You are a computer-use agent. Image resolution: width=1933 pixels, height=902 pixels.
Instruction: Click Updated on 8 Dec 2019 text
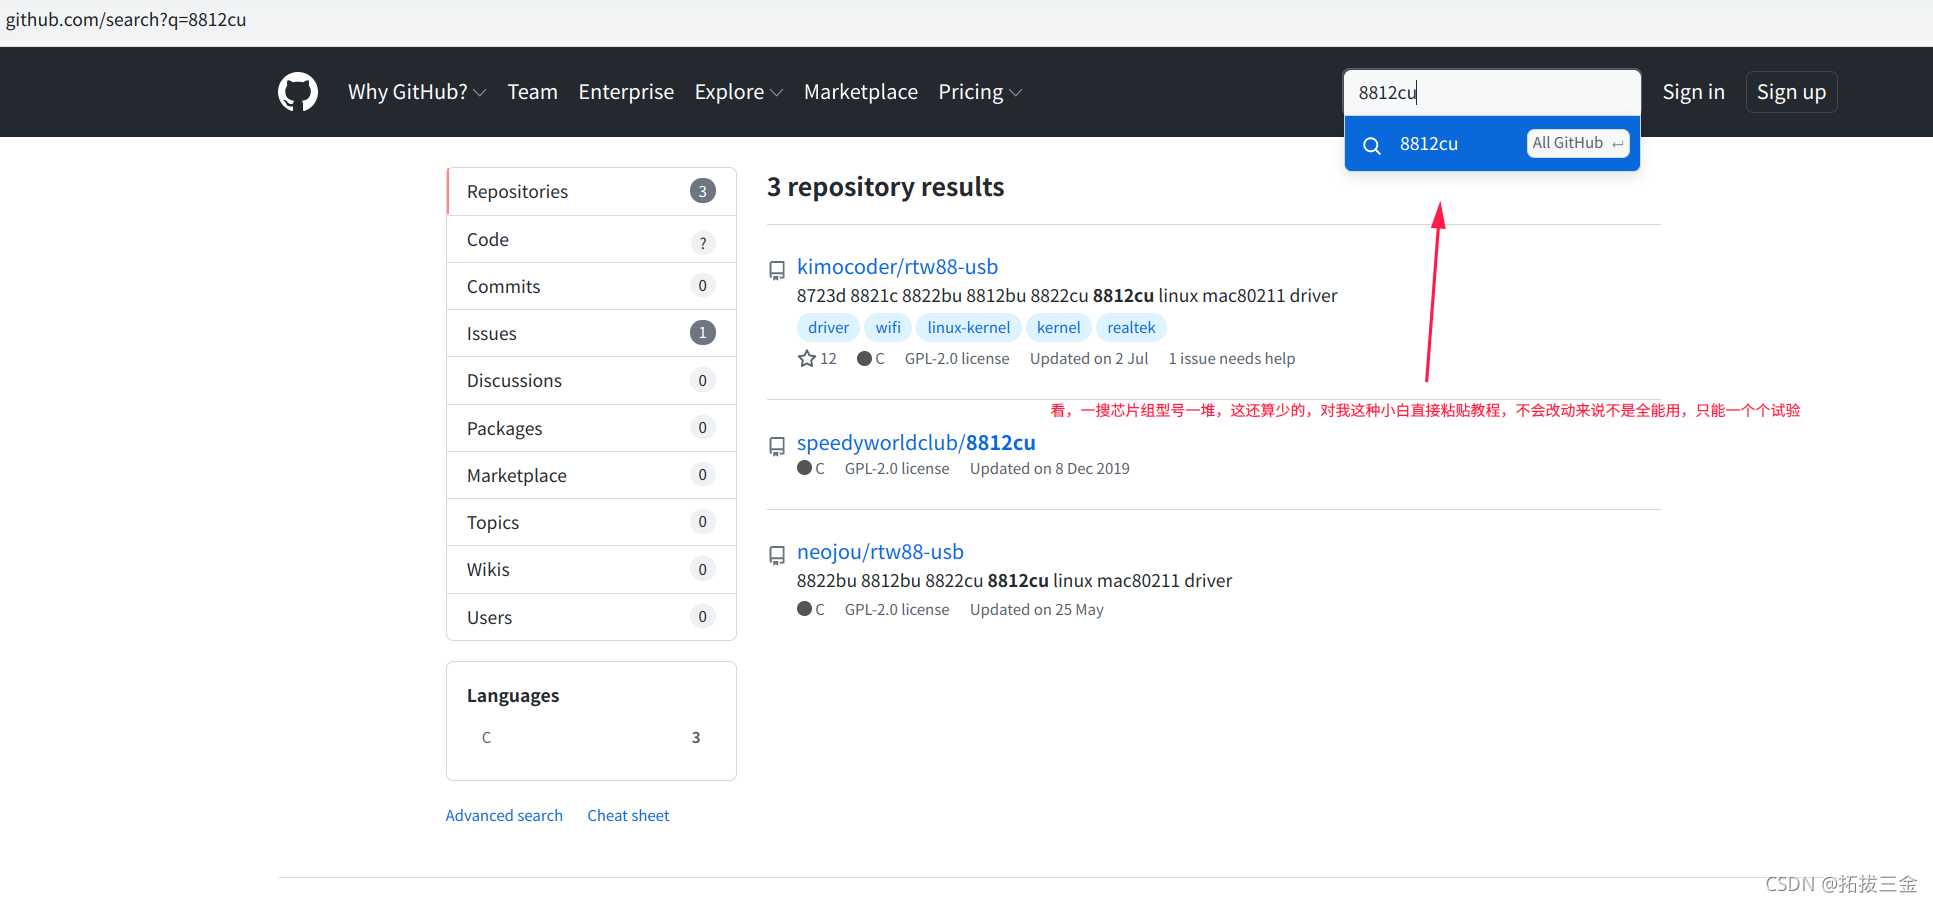[1049, 468]
